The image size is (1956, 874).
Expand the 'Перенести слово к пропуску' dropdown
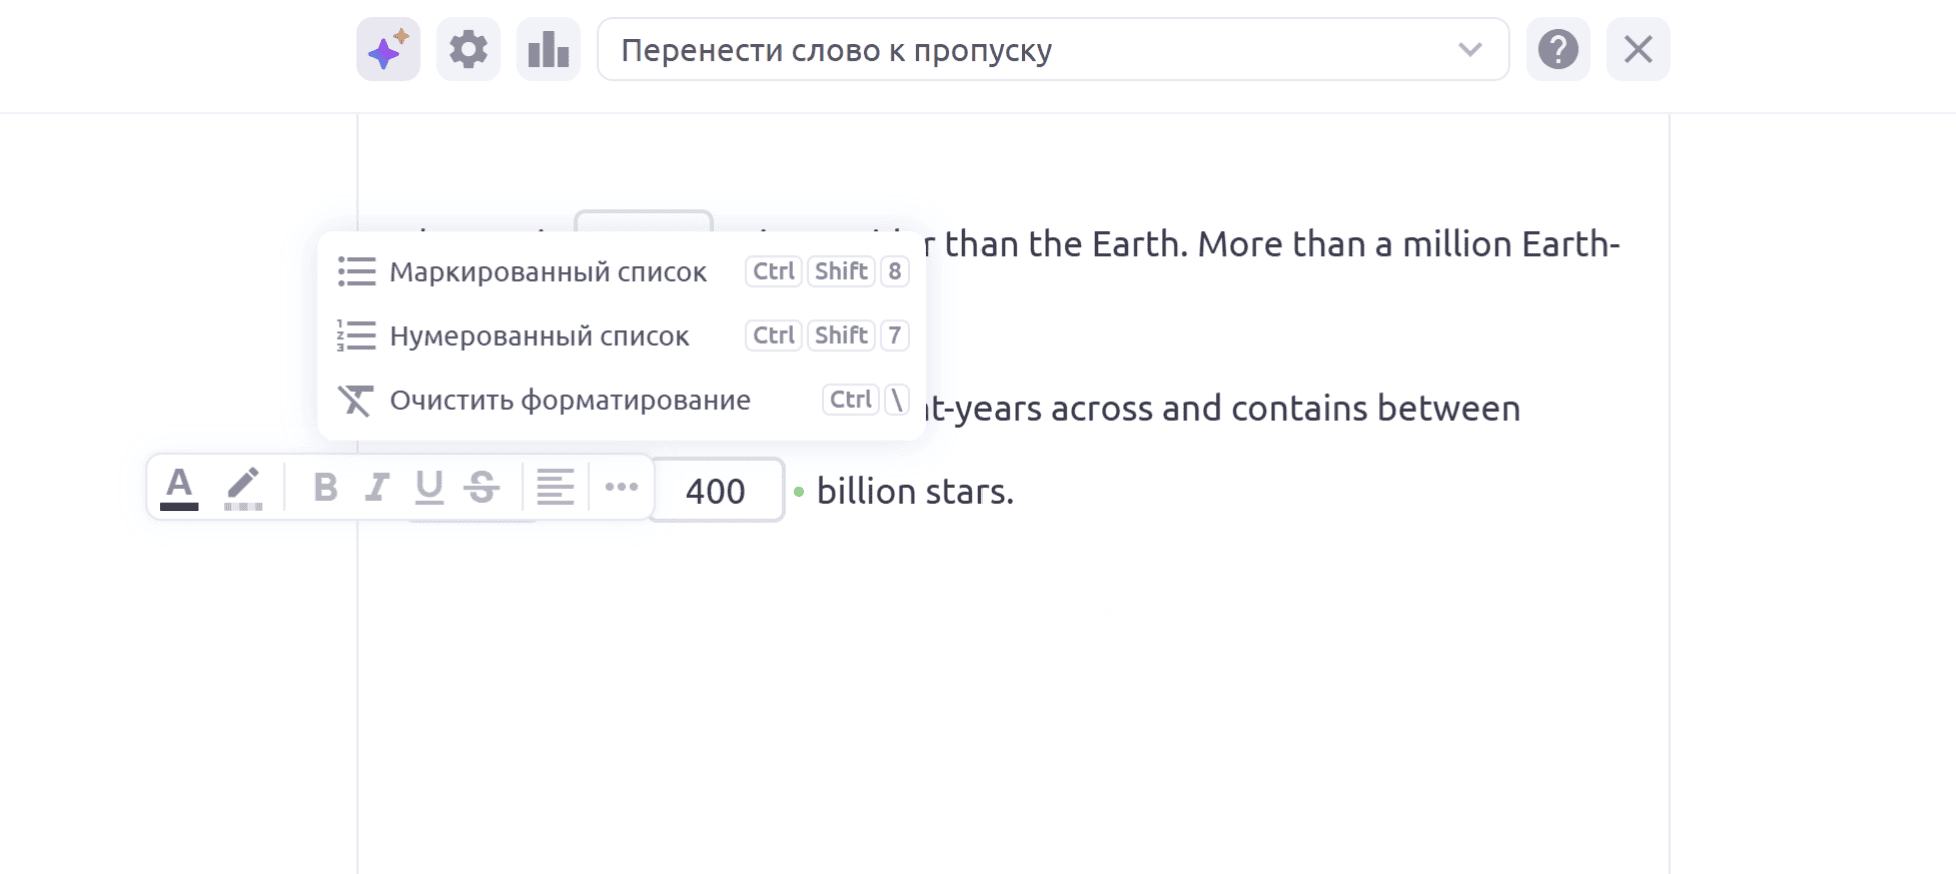pos(1053,49)
